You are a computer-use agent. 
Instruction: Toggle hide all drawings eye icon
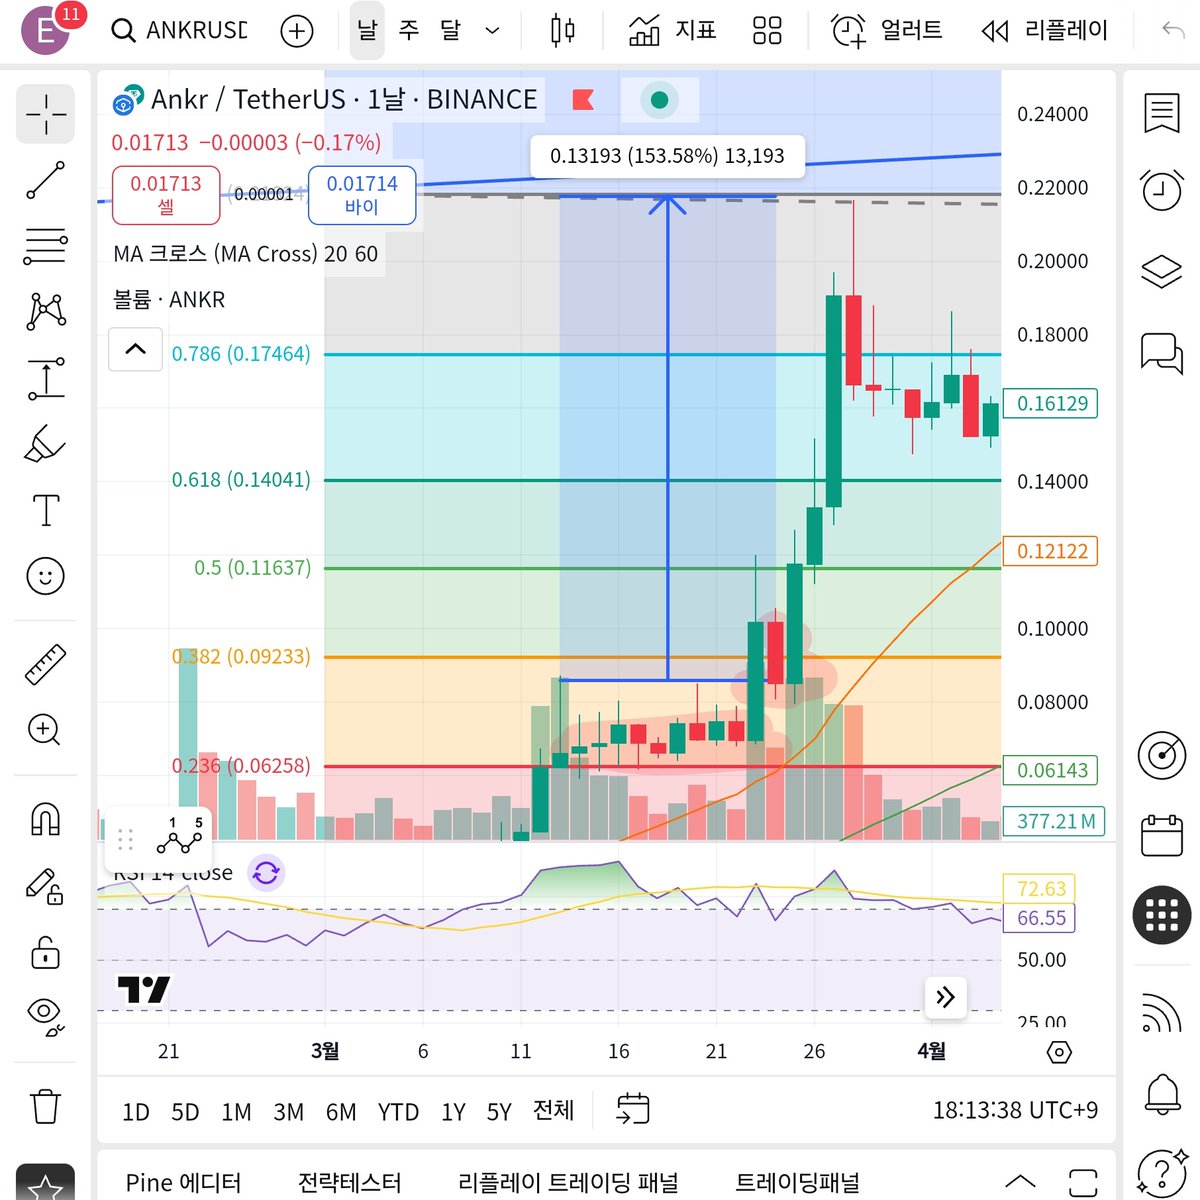coord(46,1016)
